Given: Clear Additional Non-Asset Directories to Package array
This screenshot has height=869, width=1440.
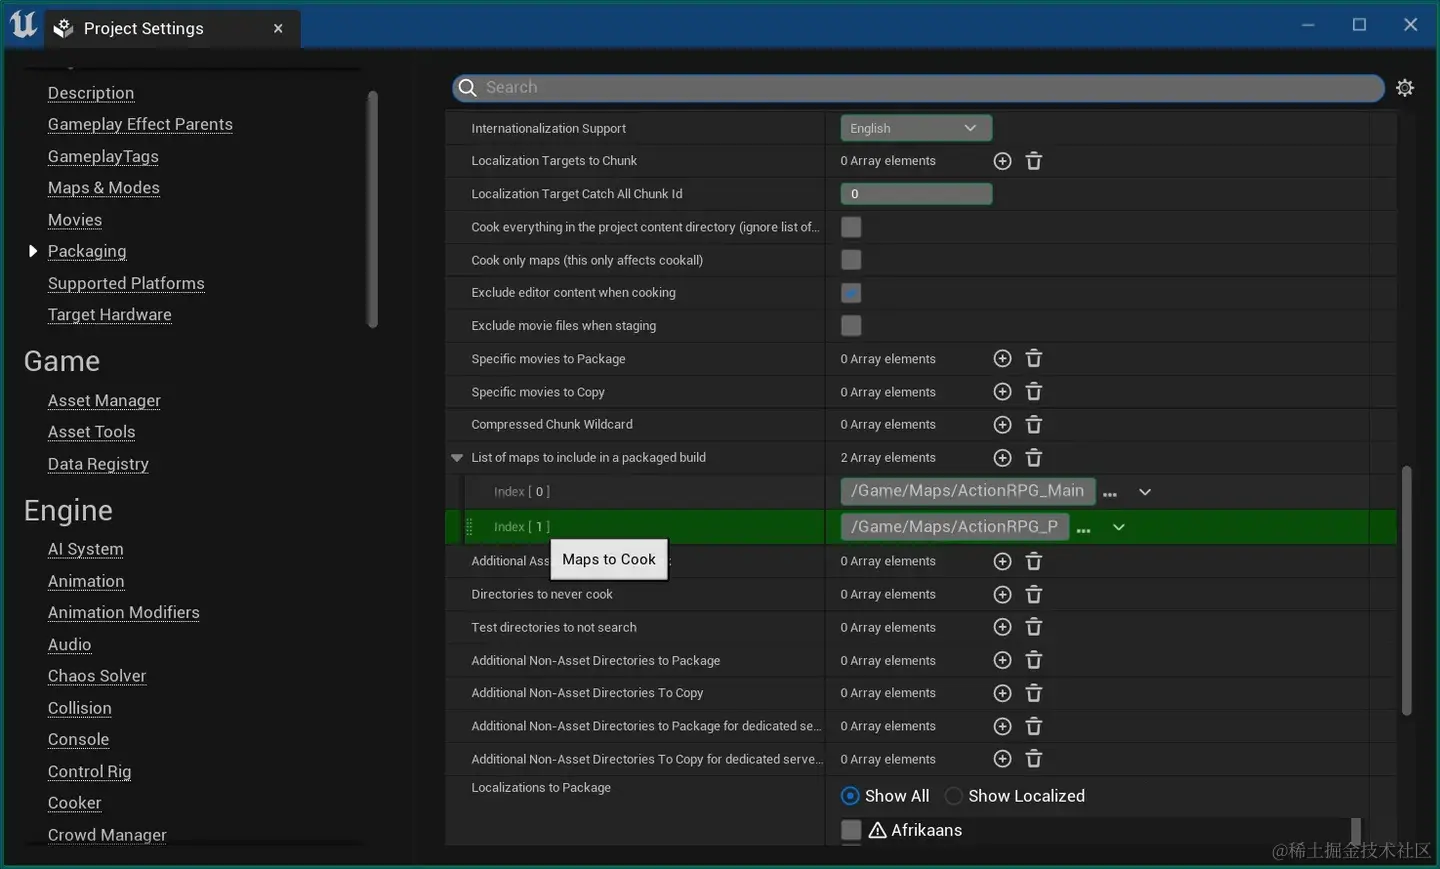Looking at the screenshot, I should 1034,661.
